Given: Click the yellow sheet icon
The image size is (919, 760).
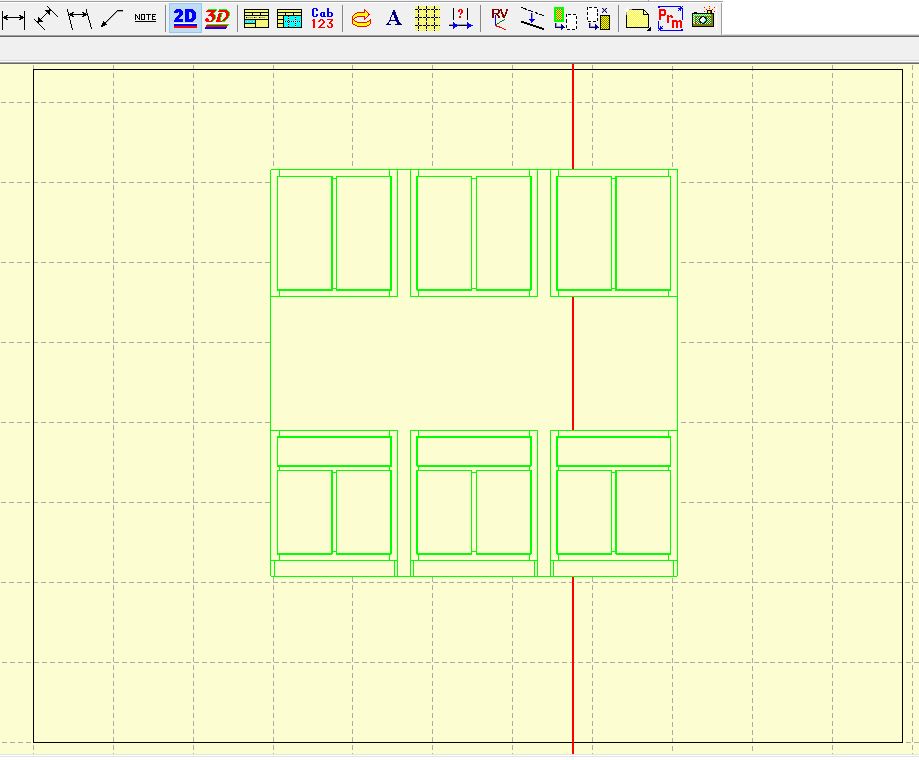Looking at the screenshot, I should pos(637,17).
